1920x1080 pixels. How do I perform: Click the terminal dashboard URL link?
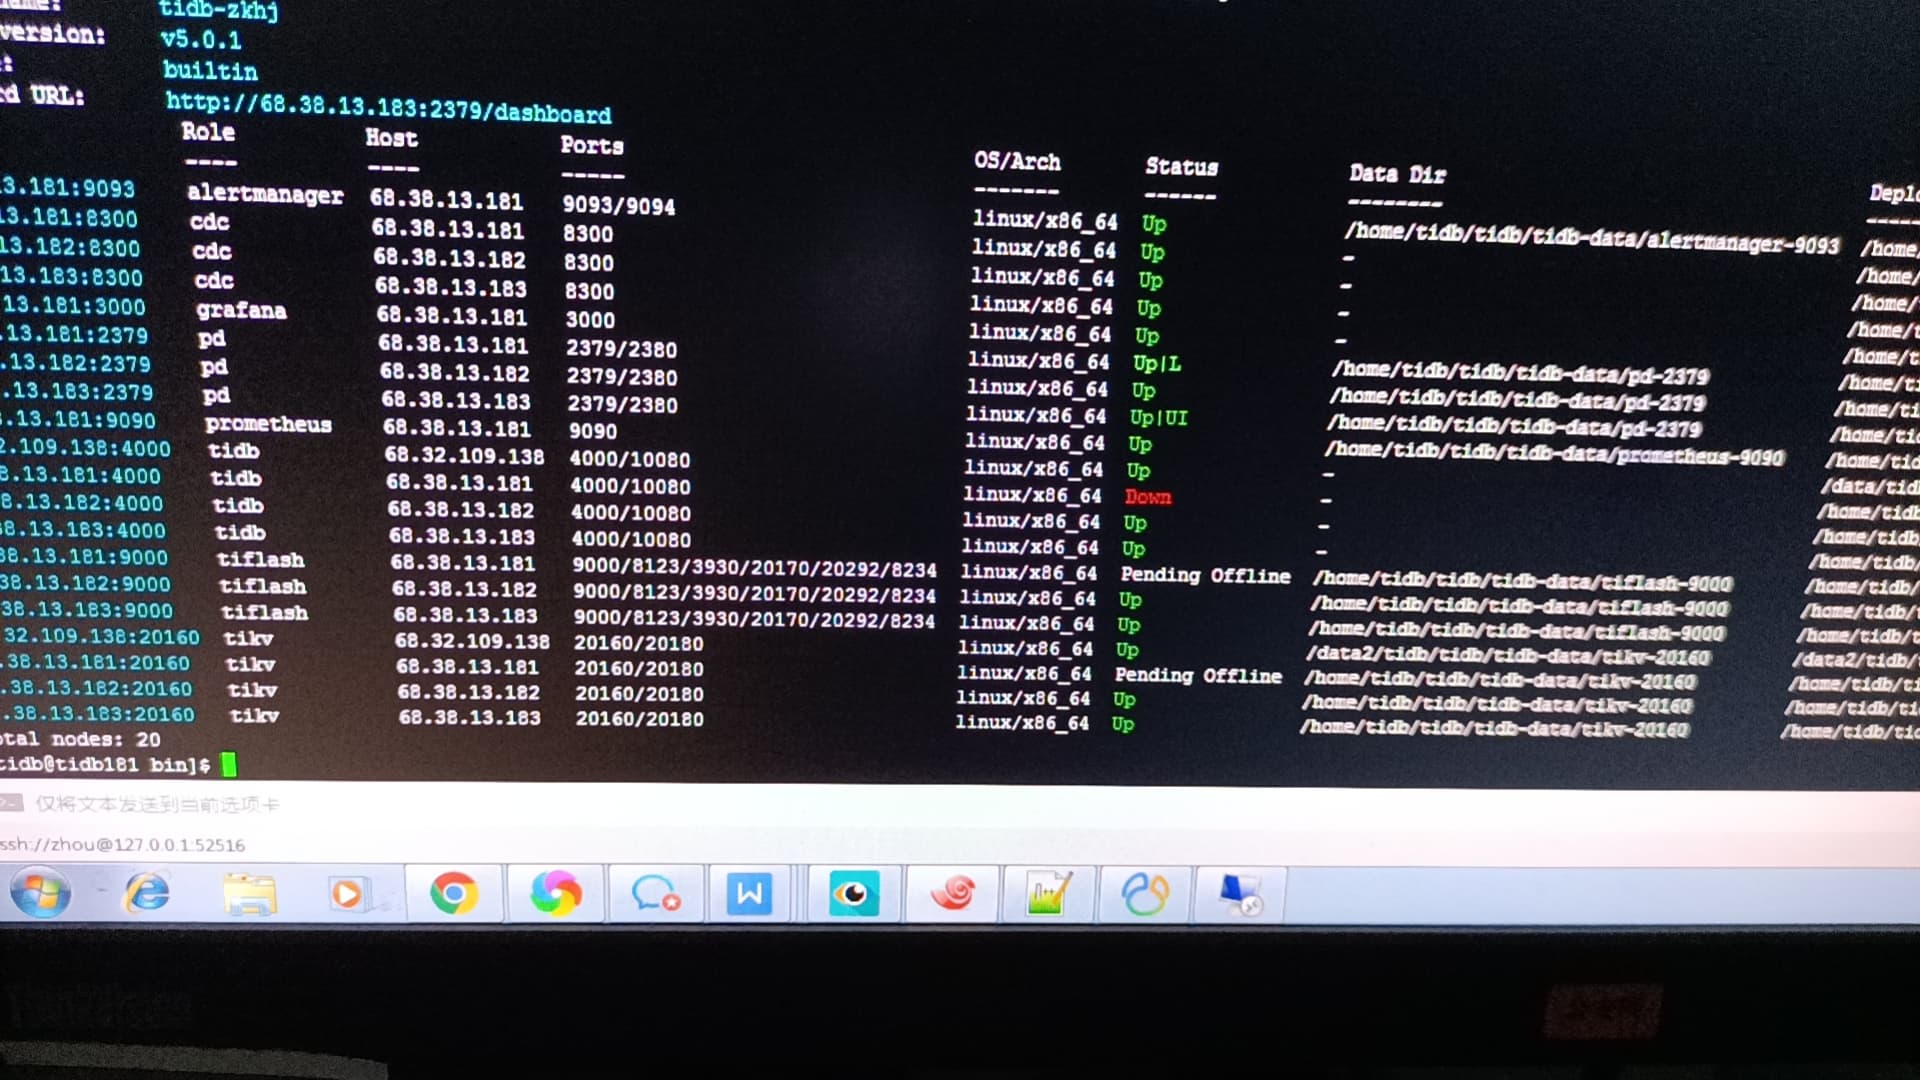coord(388,107)
